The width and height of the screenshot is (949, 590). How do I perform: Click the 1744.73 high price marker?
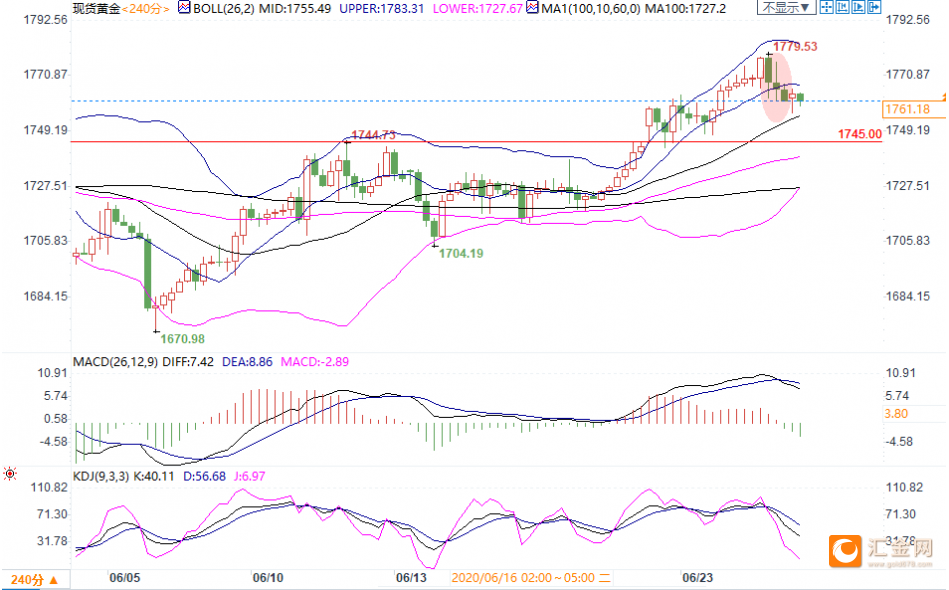373,134
